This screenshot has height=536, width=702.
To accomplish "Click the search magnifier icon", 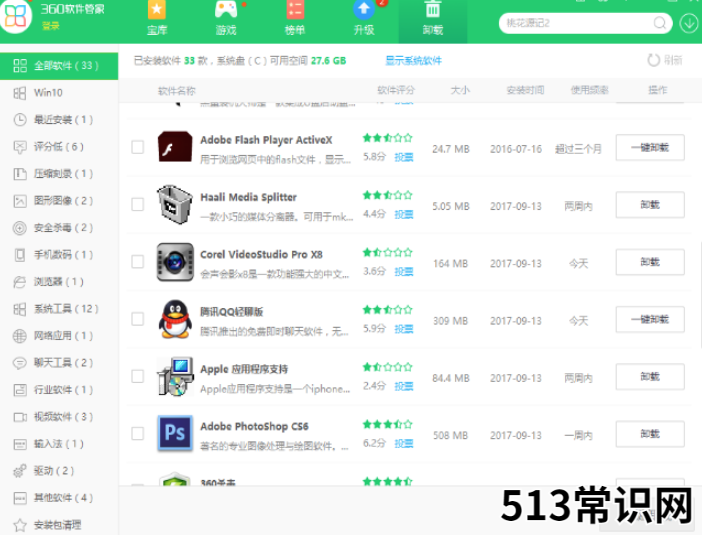I will pos(659,23).
